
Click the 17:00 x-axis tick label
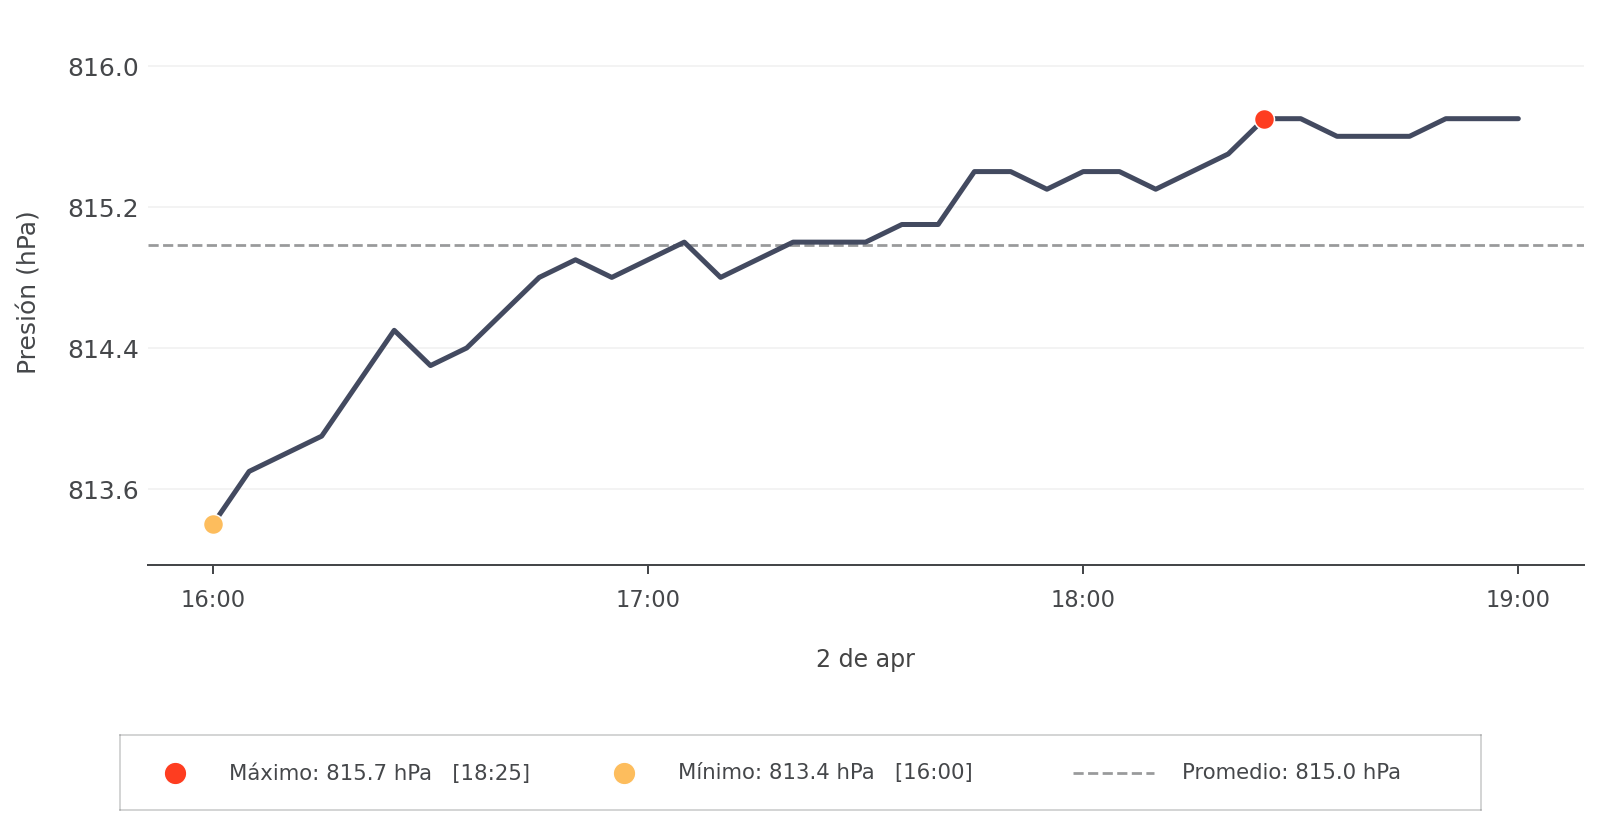(x=648, y=600)
